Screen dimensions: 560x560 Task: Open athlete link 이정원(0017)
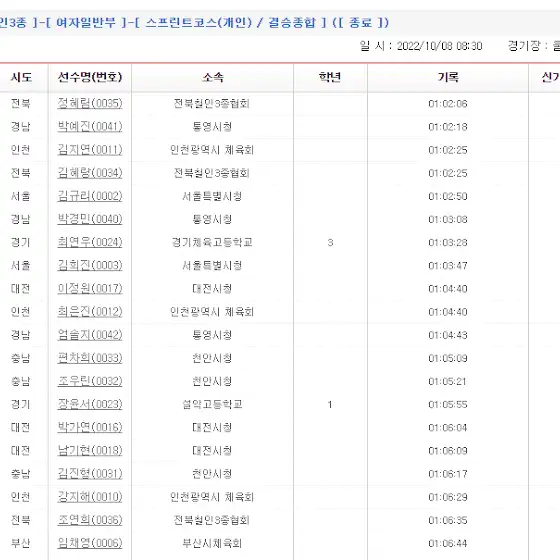90,289
